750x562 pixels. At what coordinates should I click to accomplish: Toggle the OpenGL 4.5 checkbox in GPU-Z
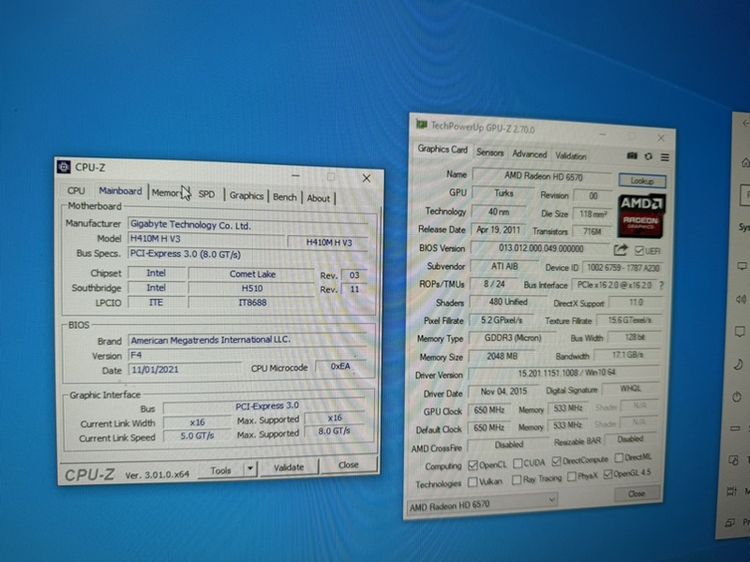click(x=608, y=474)
